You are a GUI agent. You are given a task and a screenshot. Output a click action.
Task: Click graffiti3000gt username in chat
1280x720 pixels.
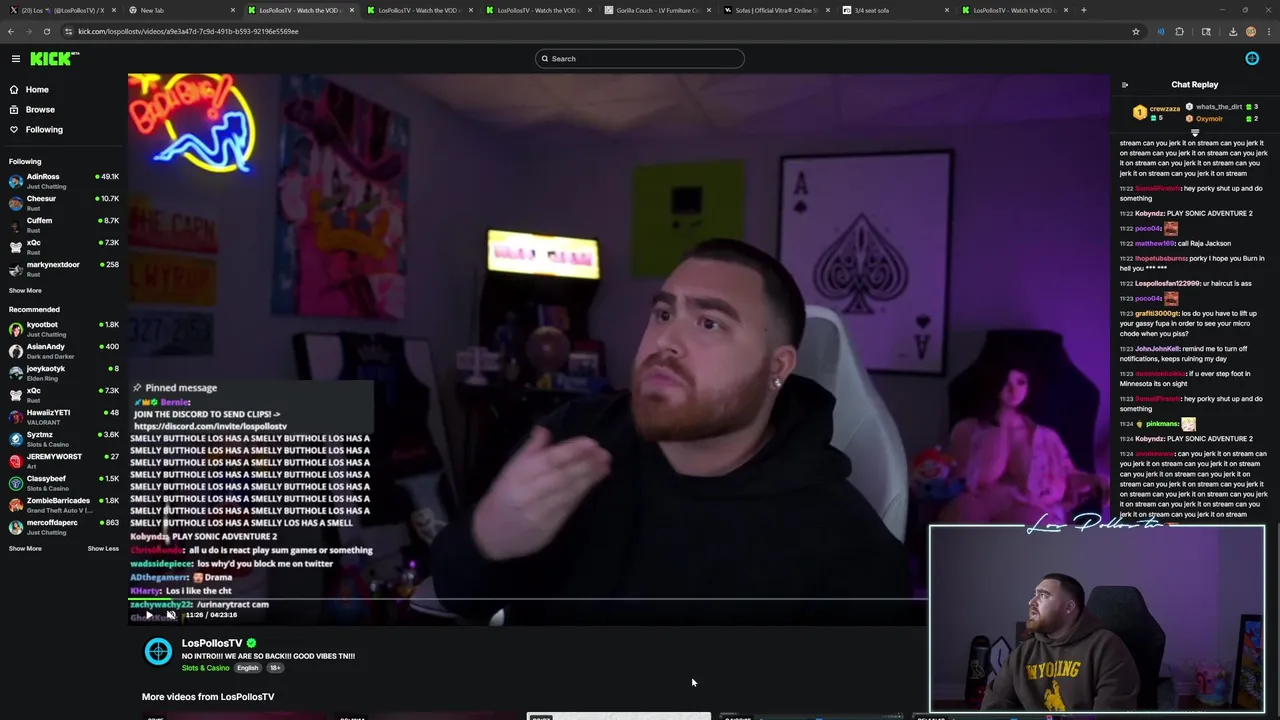coord(1159,314)
